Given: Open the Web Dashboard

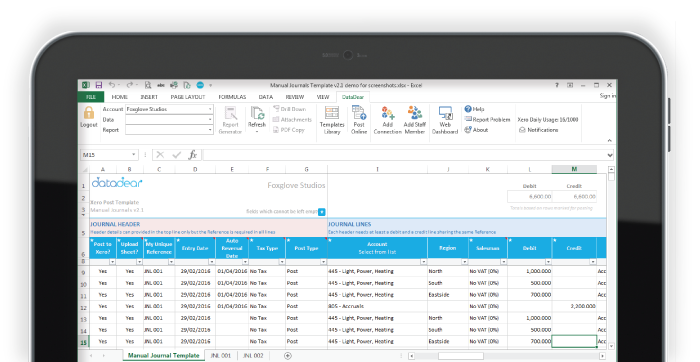Looking at the screenshot, I should [445, 120].
